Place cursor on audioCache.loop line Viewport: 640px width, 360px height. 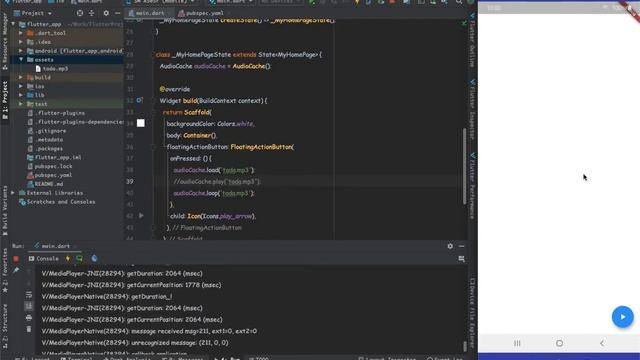coord(213,193)
